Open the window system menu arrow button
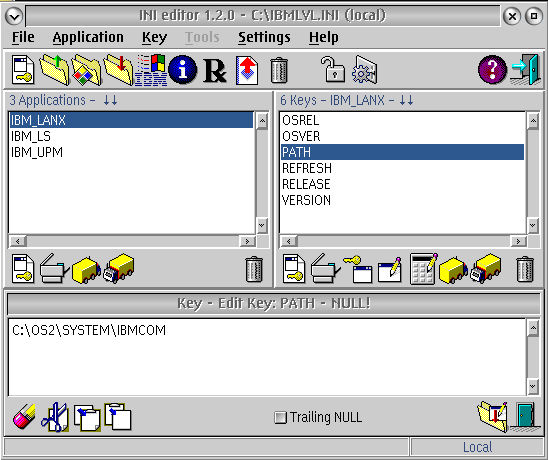 14,16
